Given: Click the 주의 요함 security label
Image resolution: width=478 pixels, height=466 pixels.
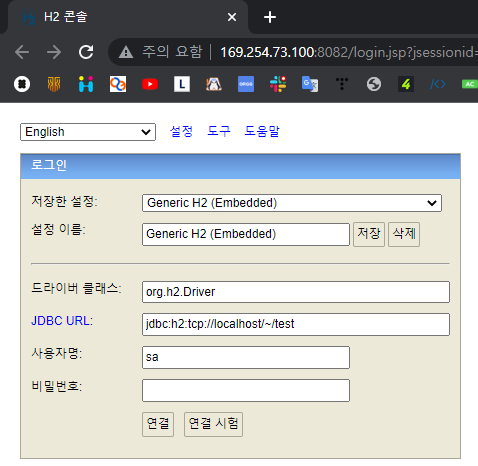Looking at the screenshot, I should tap(172, 52).
